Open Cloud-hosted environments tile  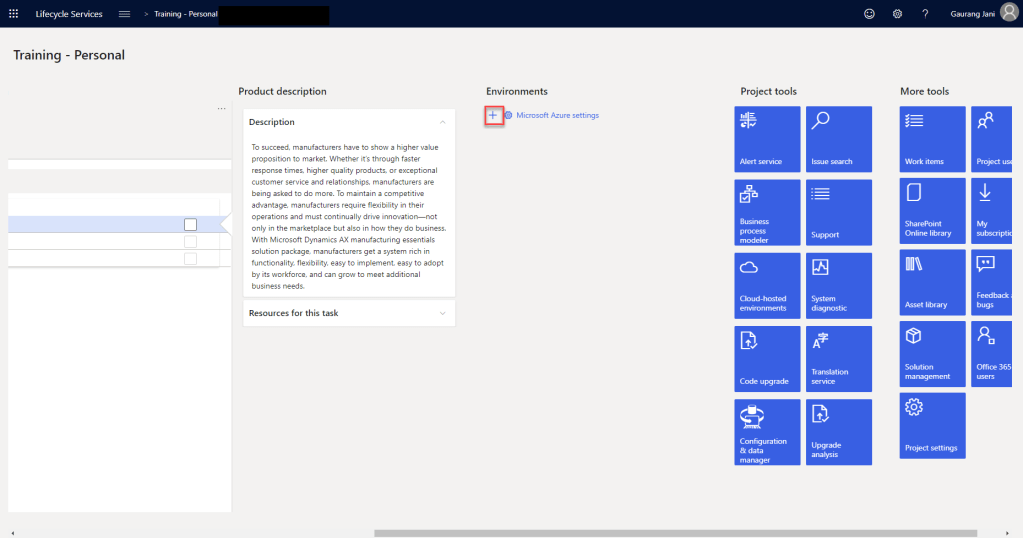point(767,285)
